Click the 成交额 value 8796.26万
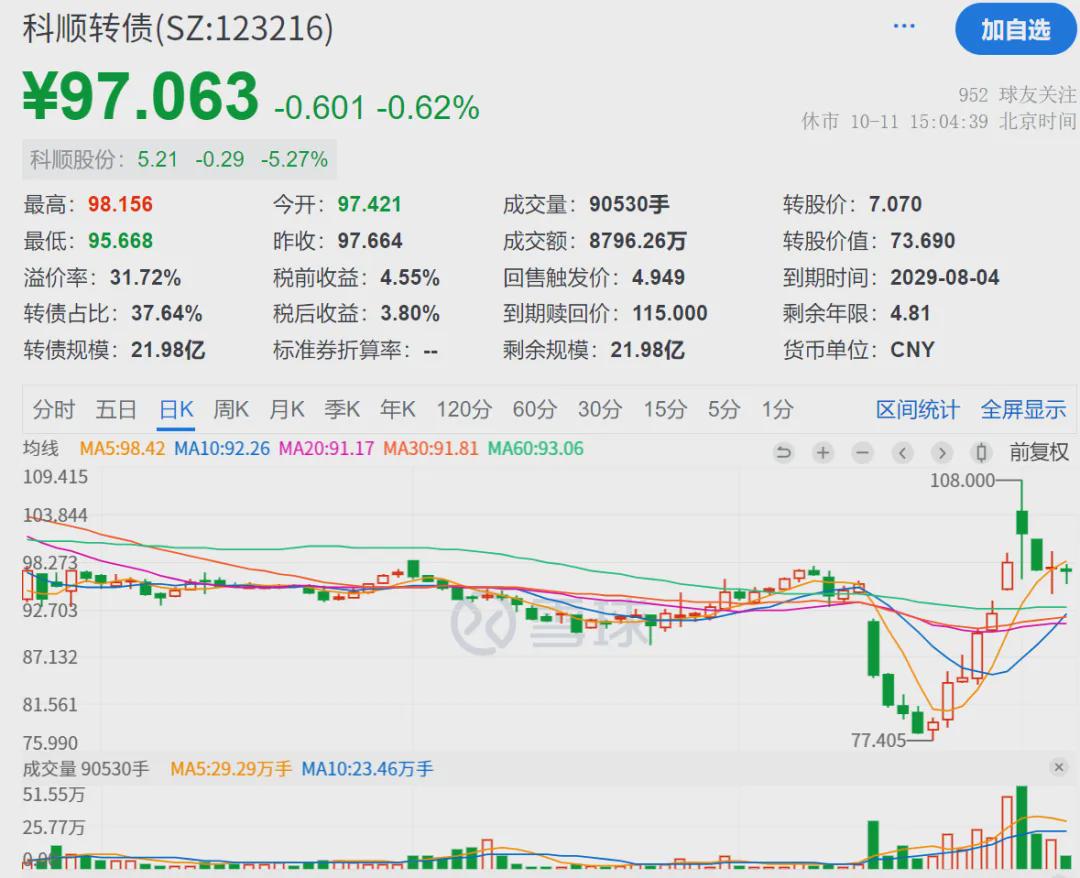Screen dimensions: 1080x878 pos(638,240)
